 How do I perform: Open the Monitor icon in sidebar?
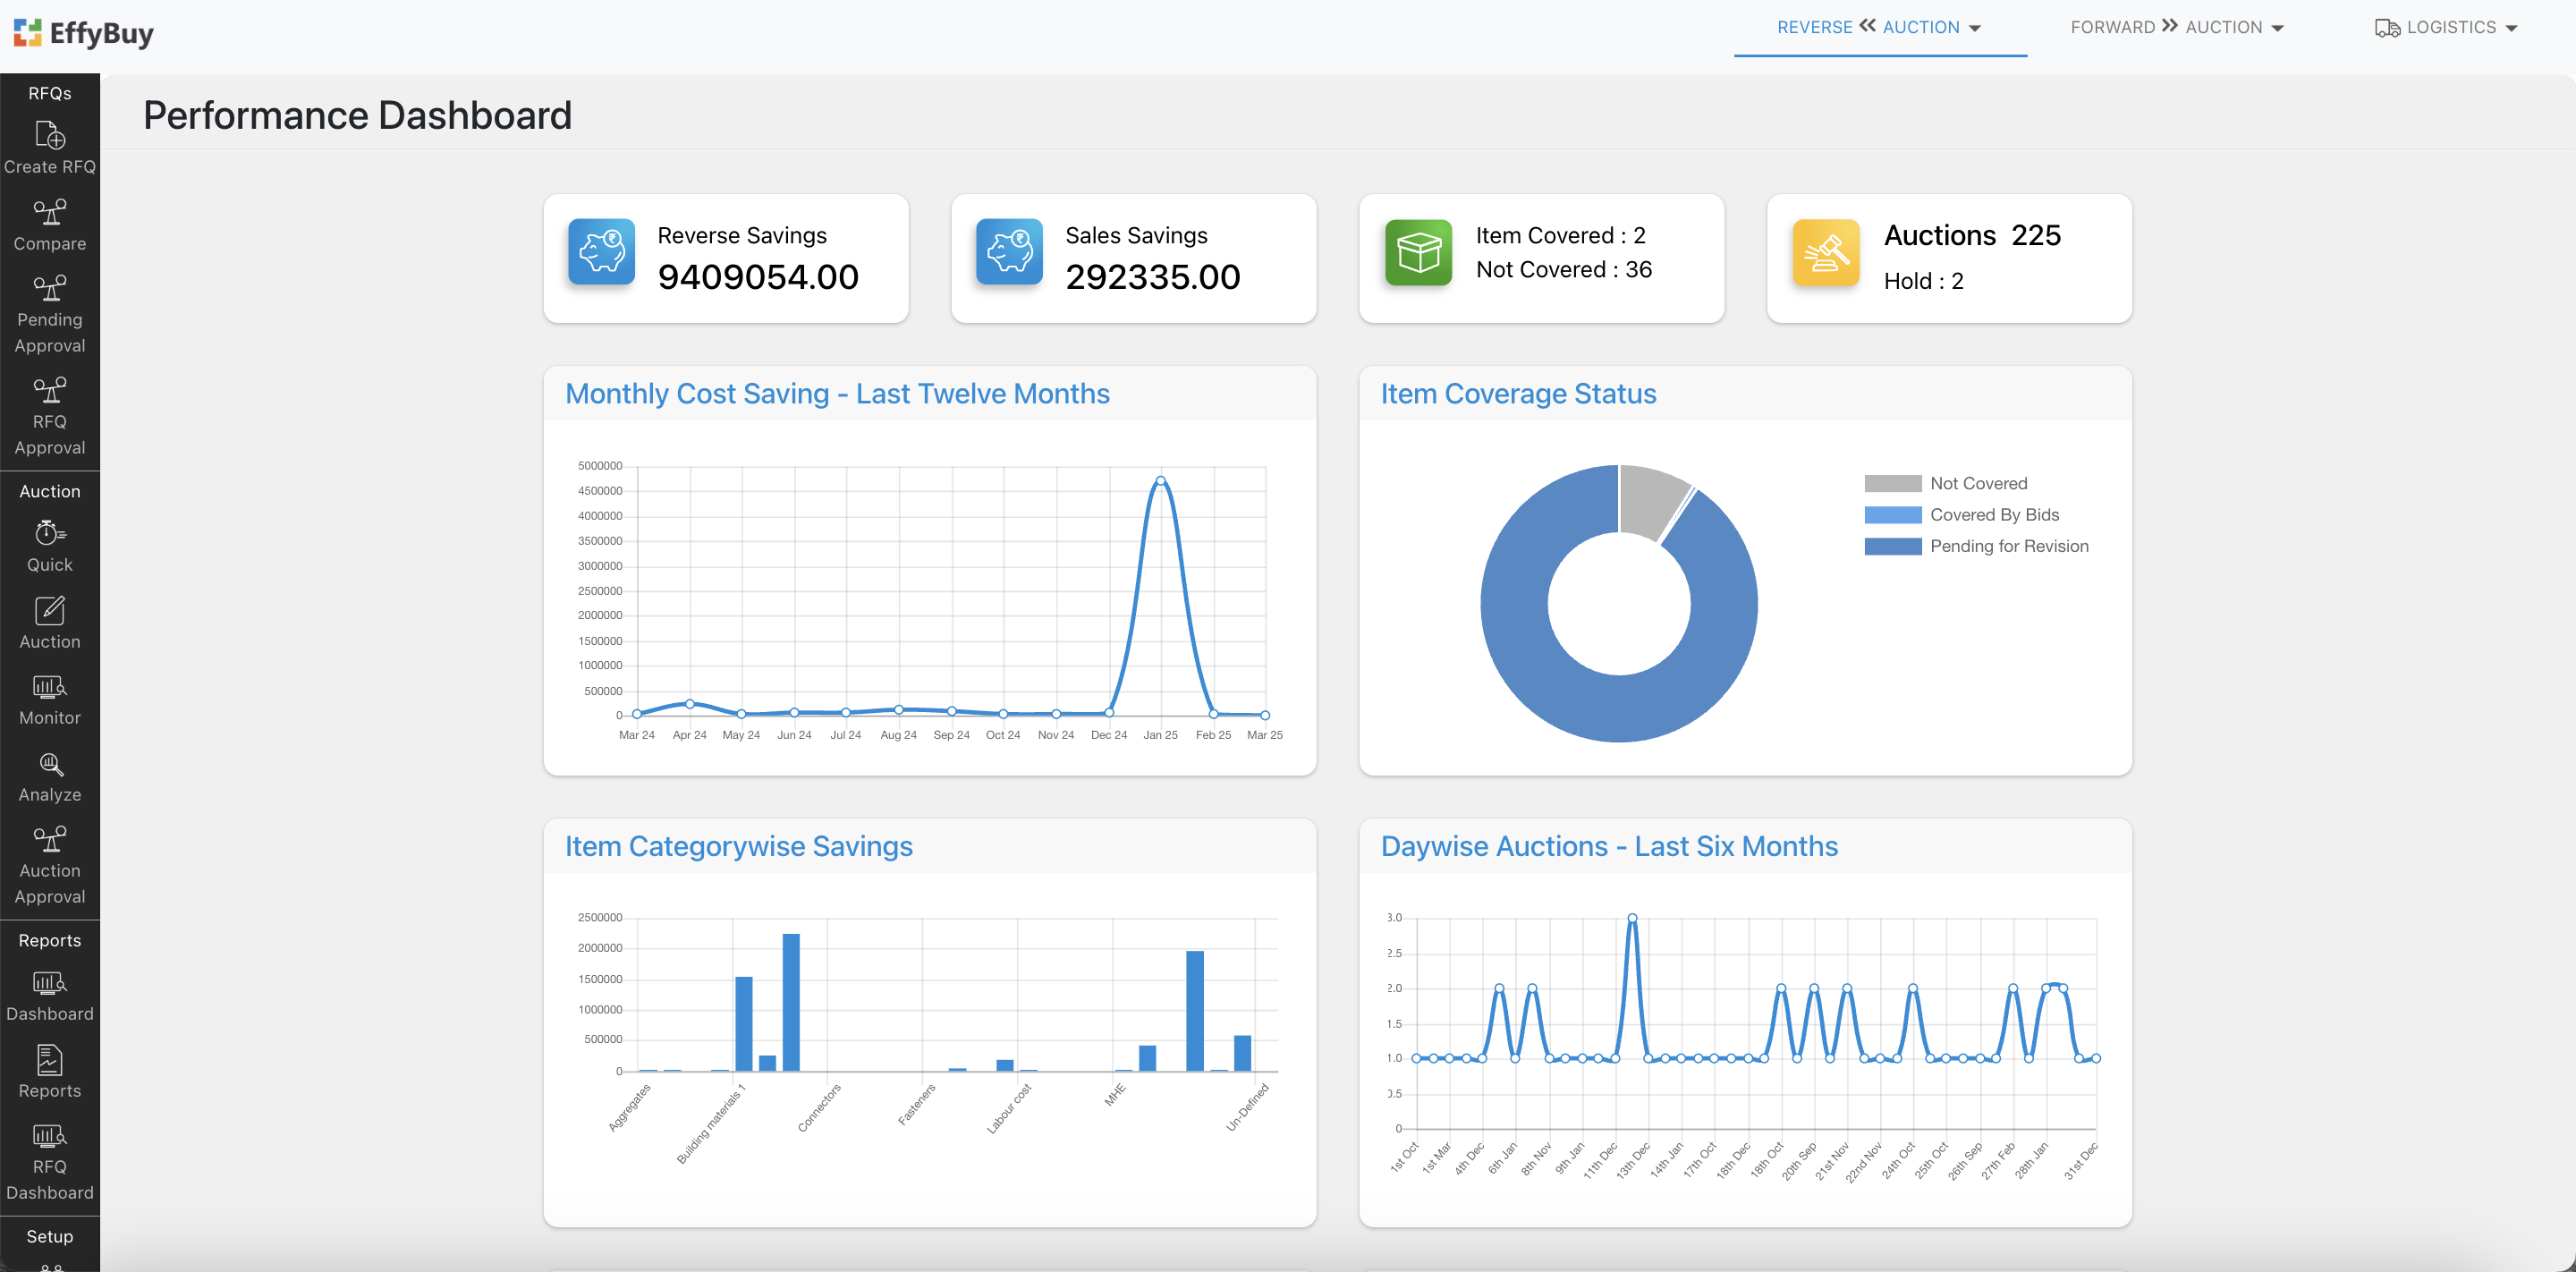50,687
